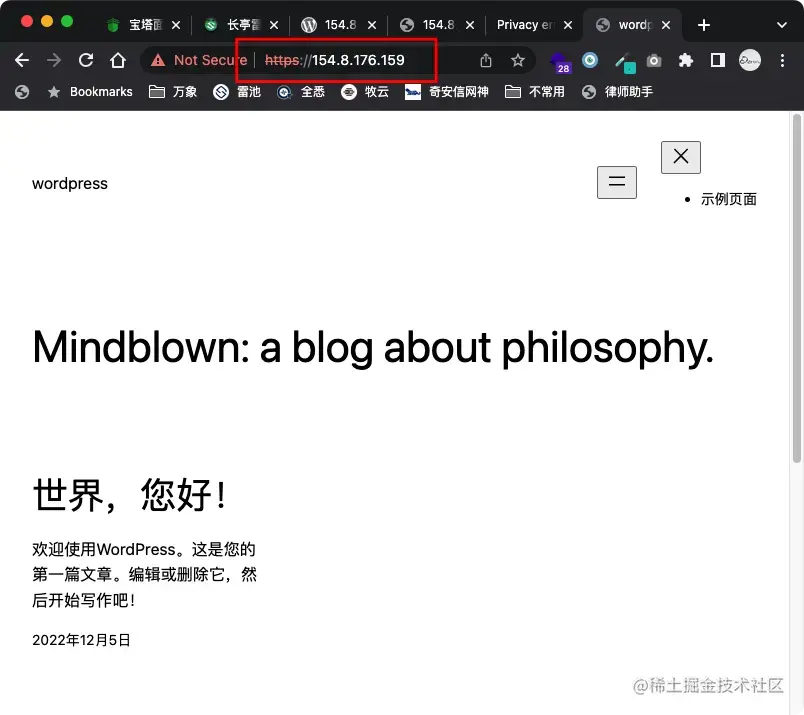Click the Not Secure warning indicator
Screen dimensions: 804x715
[x=198, y=61]
